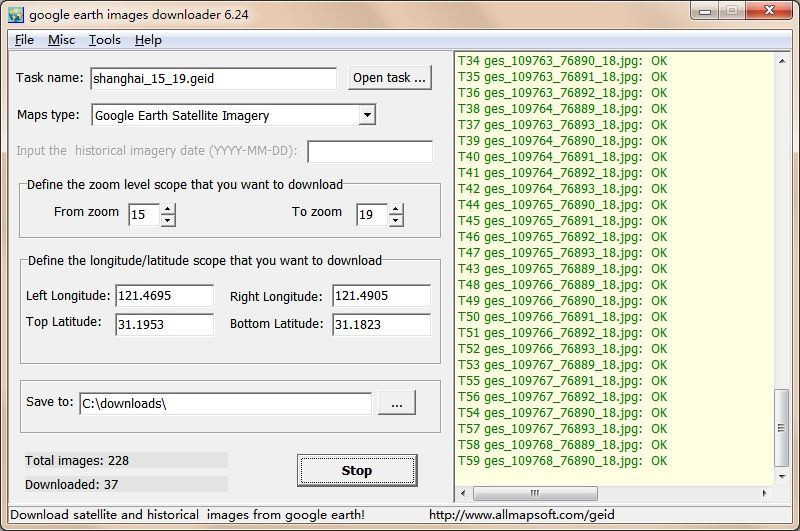This screenshot has width=800, height=531.
Task: Select log line T41 ges_109764_76892_18.jpg
Action: pyautogui.click(x=562, y=172)
